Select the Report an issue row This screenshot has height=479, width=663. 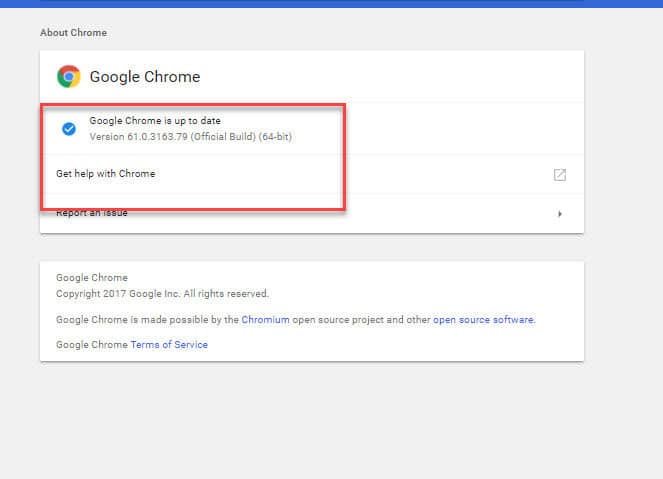[x=312, y=213]
